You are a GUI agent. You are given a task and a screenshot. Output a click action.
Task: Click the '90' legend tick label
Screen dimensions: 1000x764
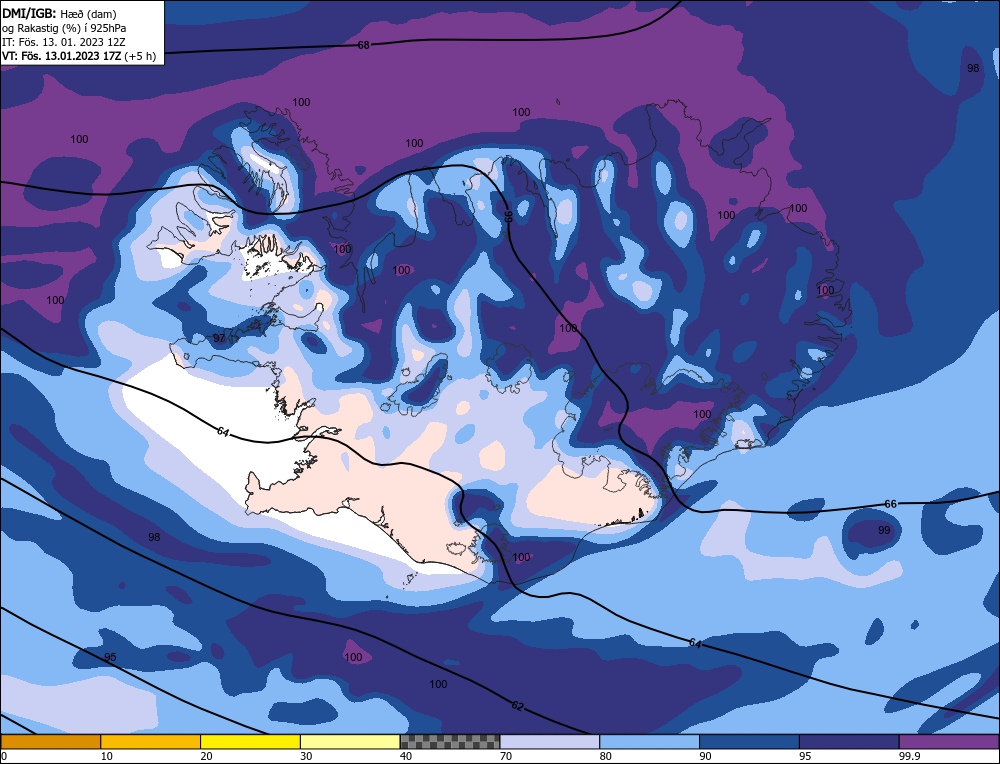coord(705,756)
